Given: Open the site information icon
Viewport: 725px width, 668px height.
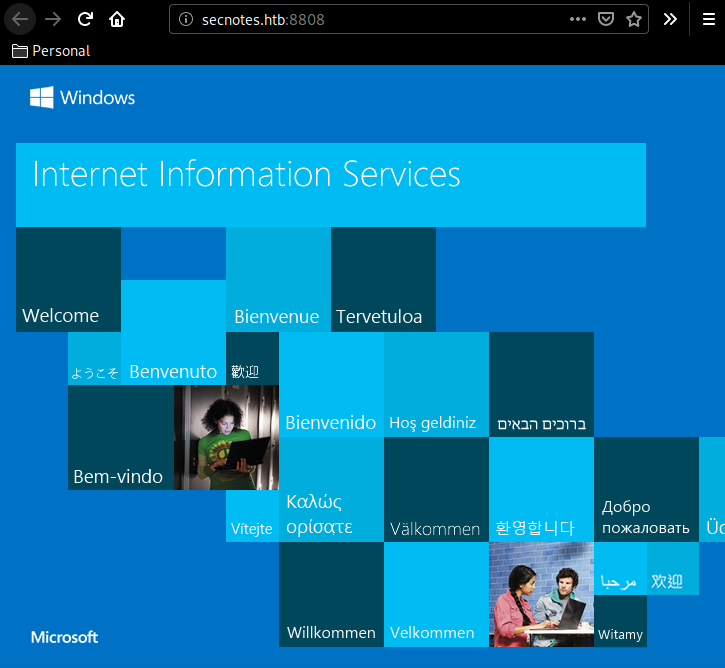Looking at the screenshot, I should click(x=186, y=19).
